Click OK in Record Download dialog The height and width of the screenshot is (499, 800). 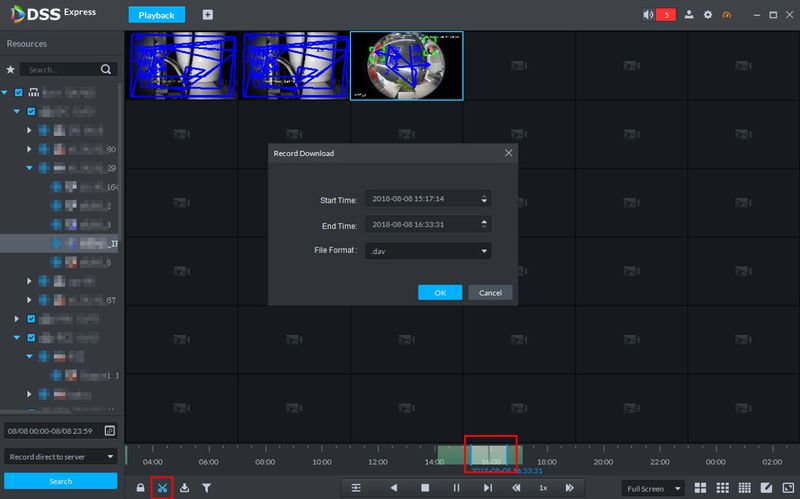[x=440, y=293]
